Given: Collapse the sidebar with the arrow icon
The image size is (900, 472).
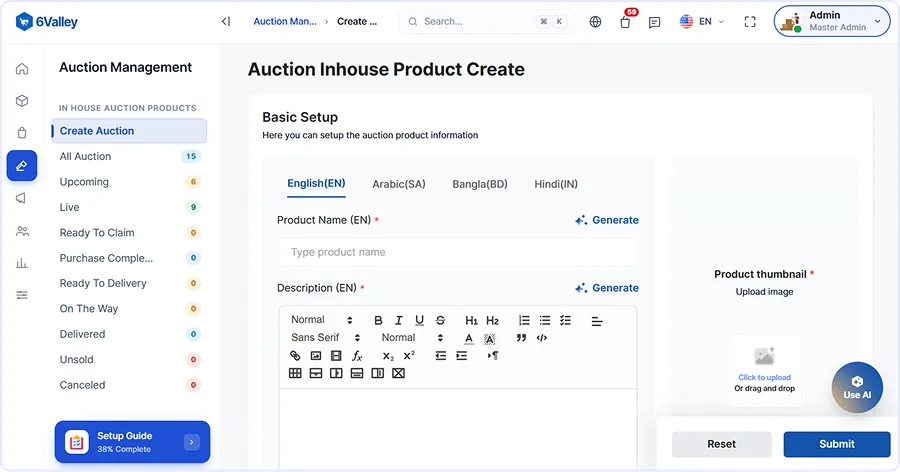Looking at the screenshot, I should click(x=226, y=21).
